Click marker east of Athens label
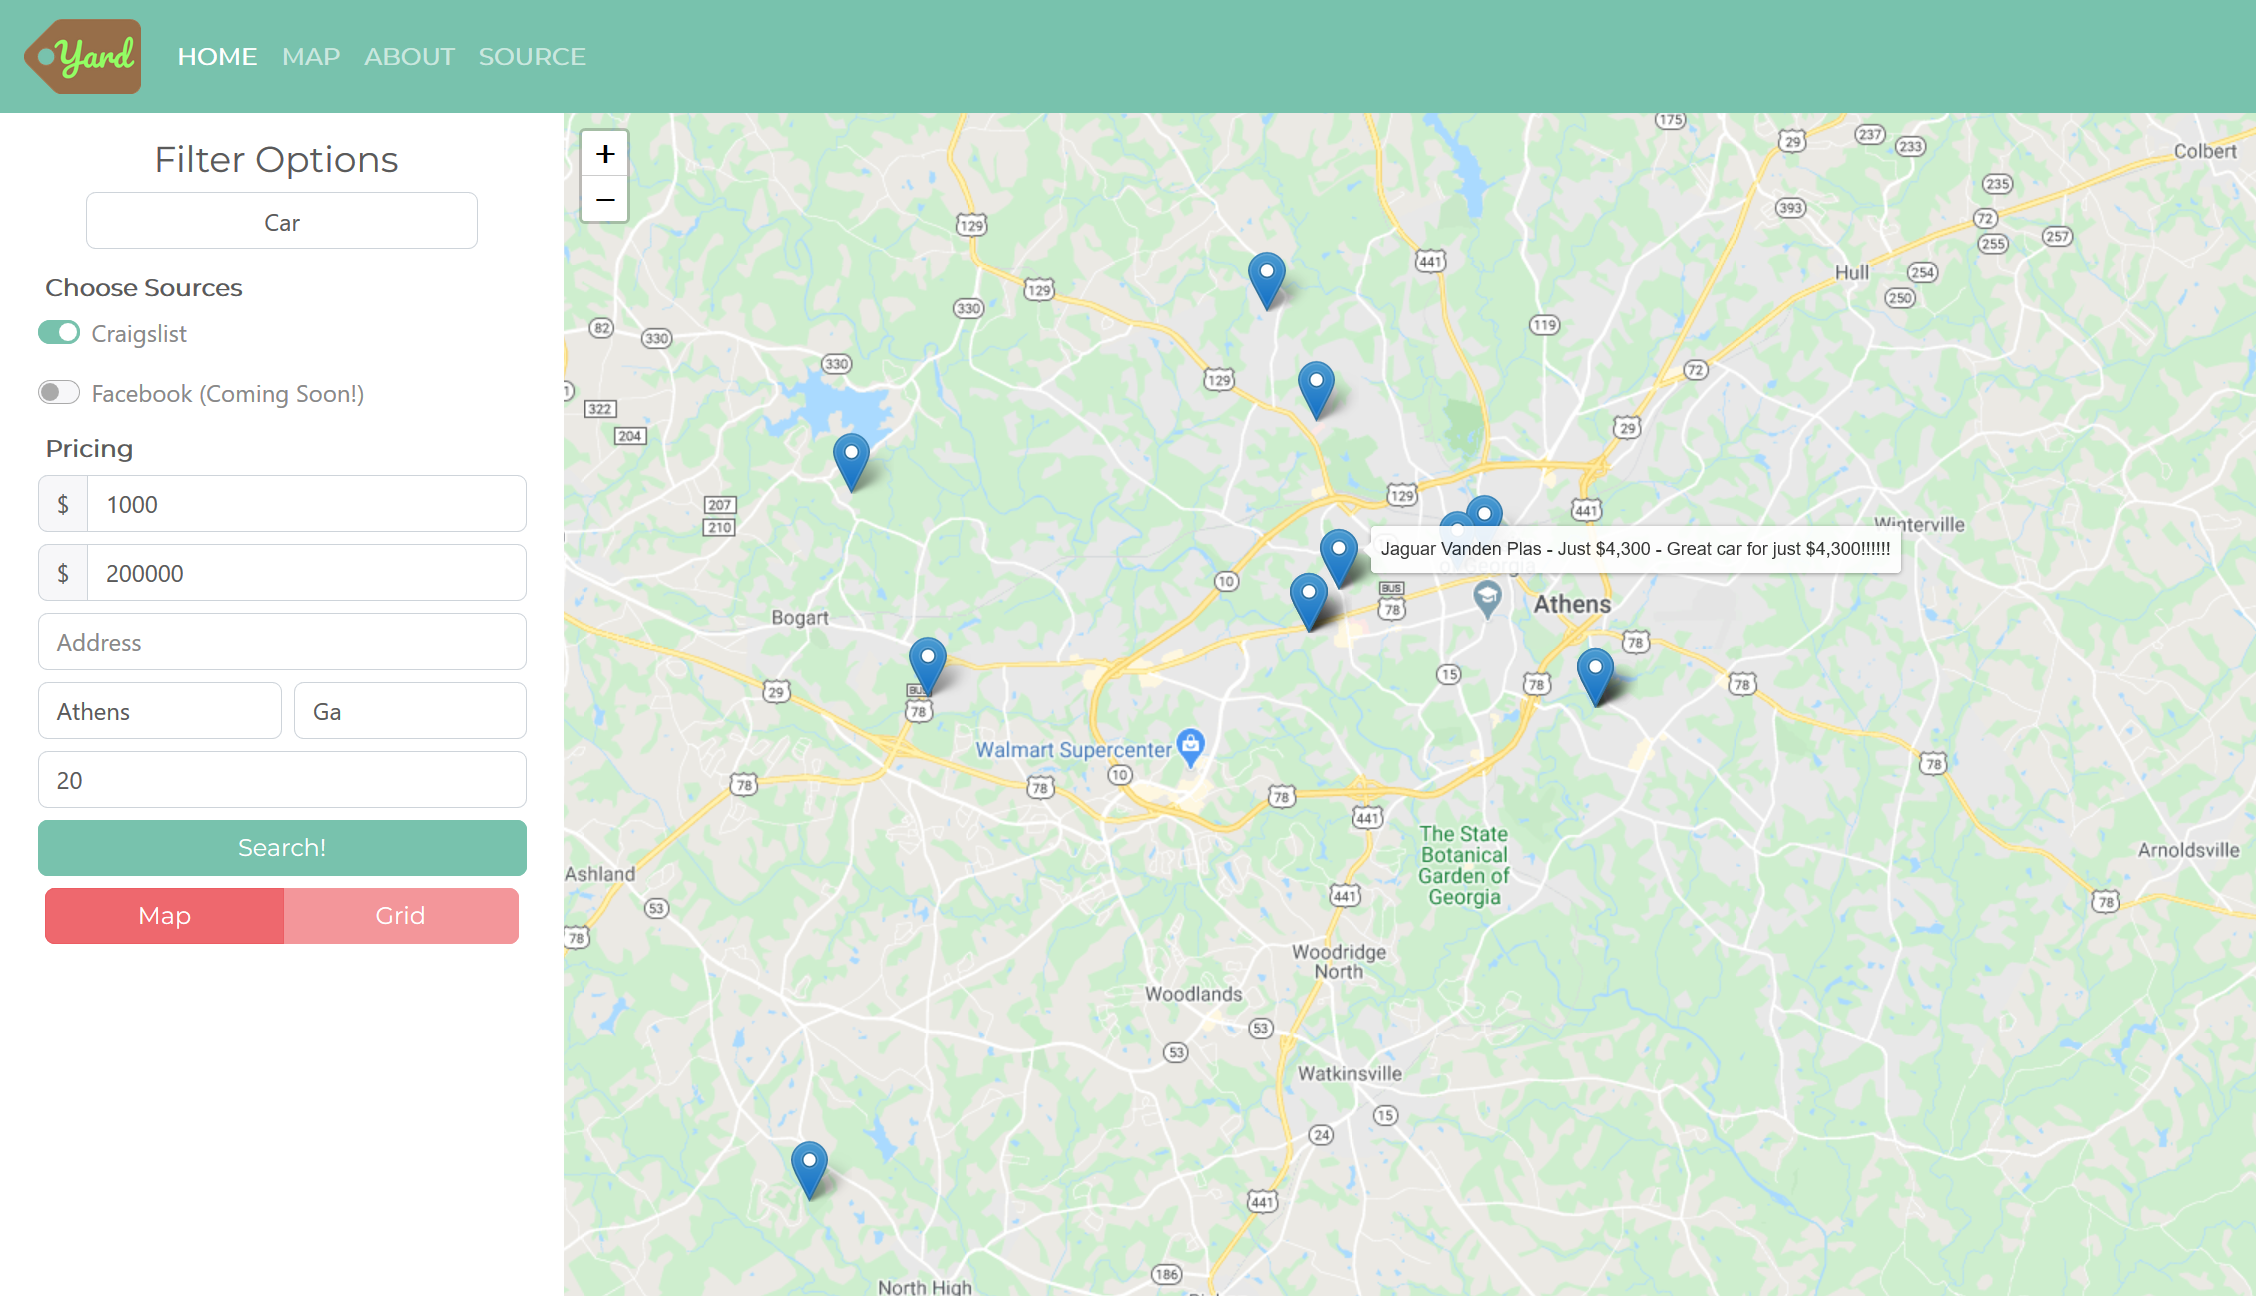Image resolution: width=2256 pixels, height=1296 pixels. tap(1595, 673)
